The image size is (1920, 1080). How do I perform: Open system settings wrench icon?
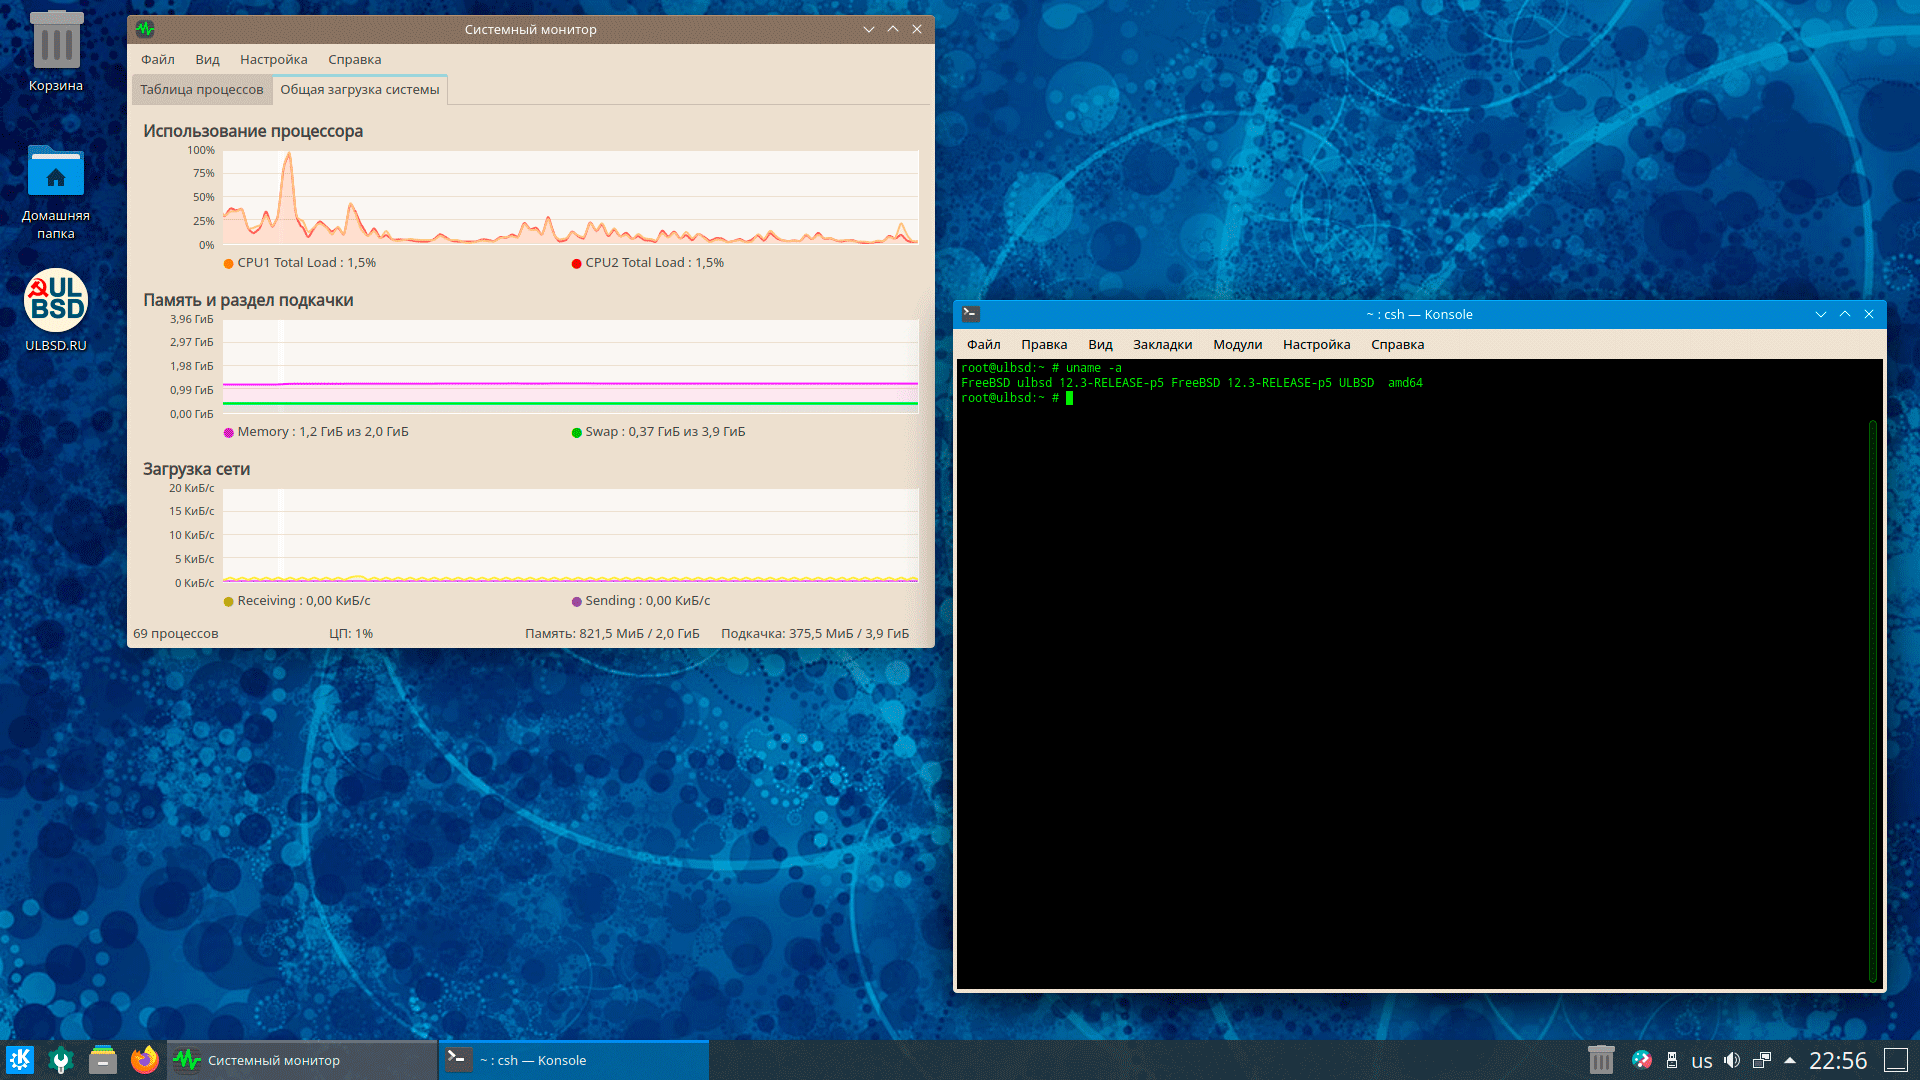pos(61,1060)
